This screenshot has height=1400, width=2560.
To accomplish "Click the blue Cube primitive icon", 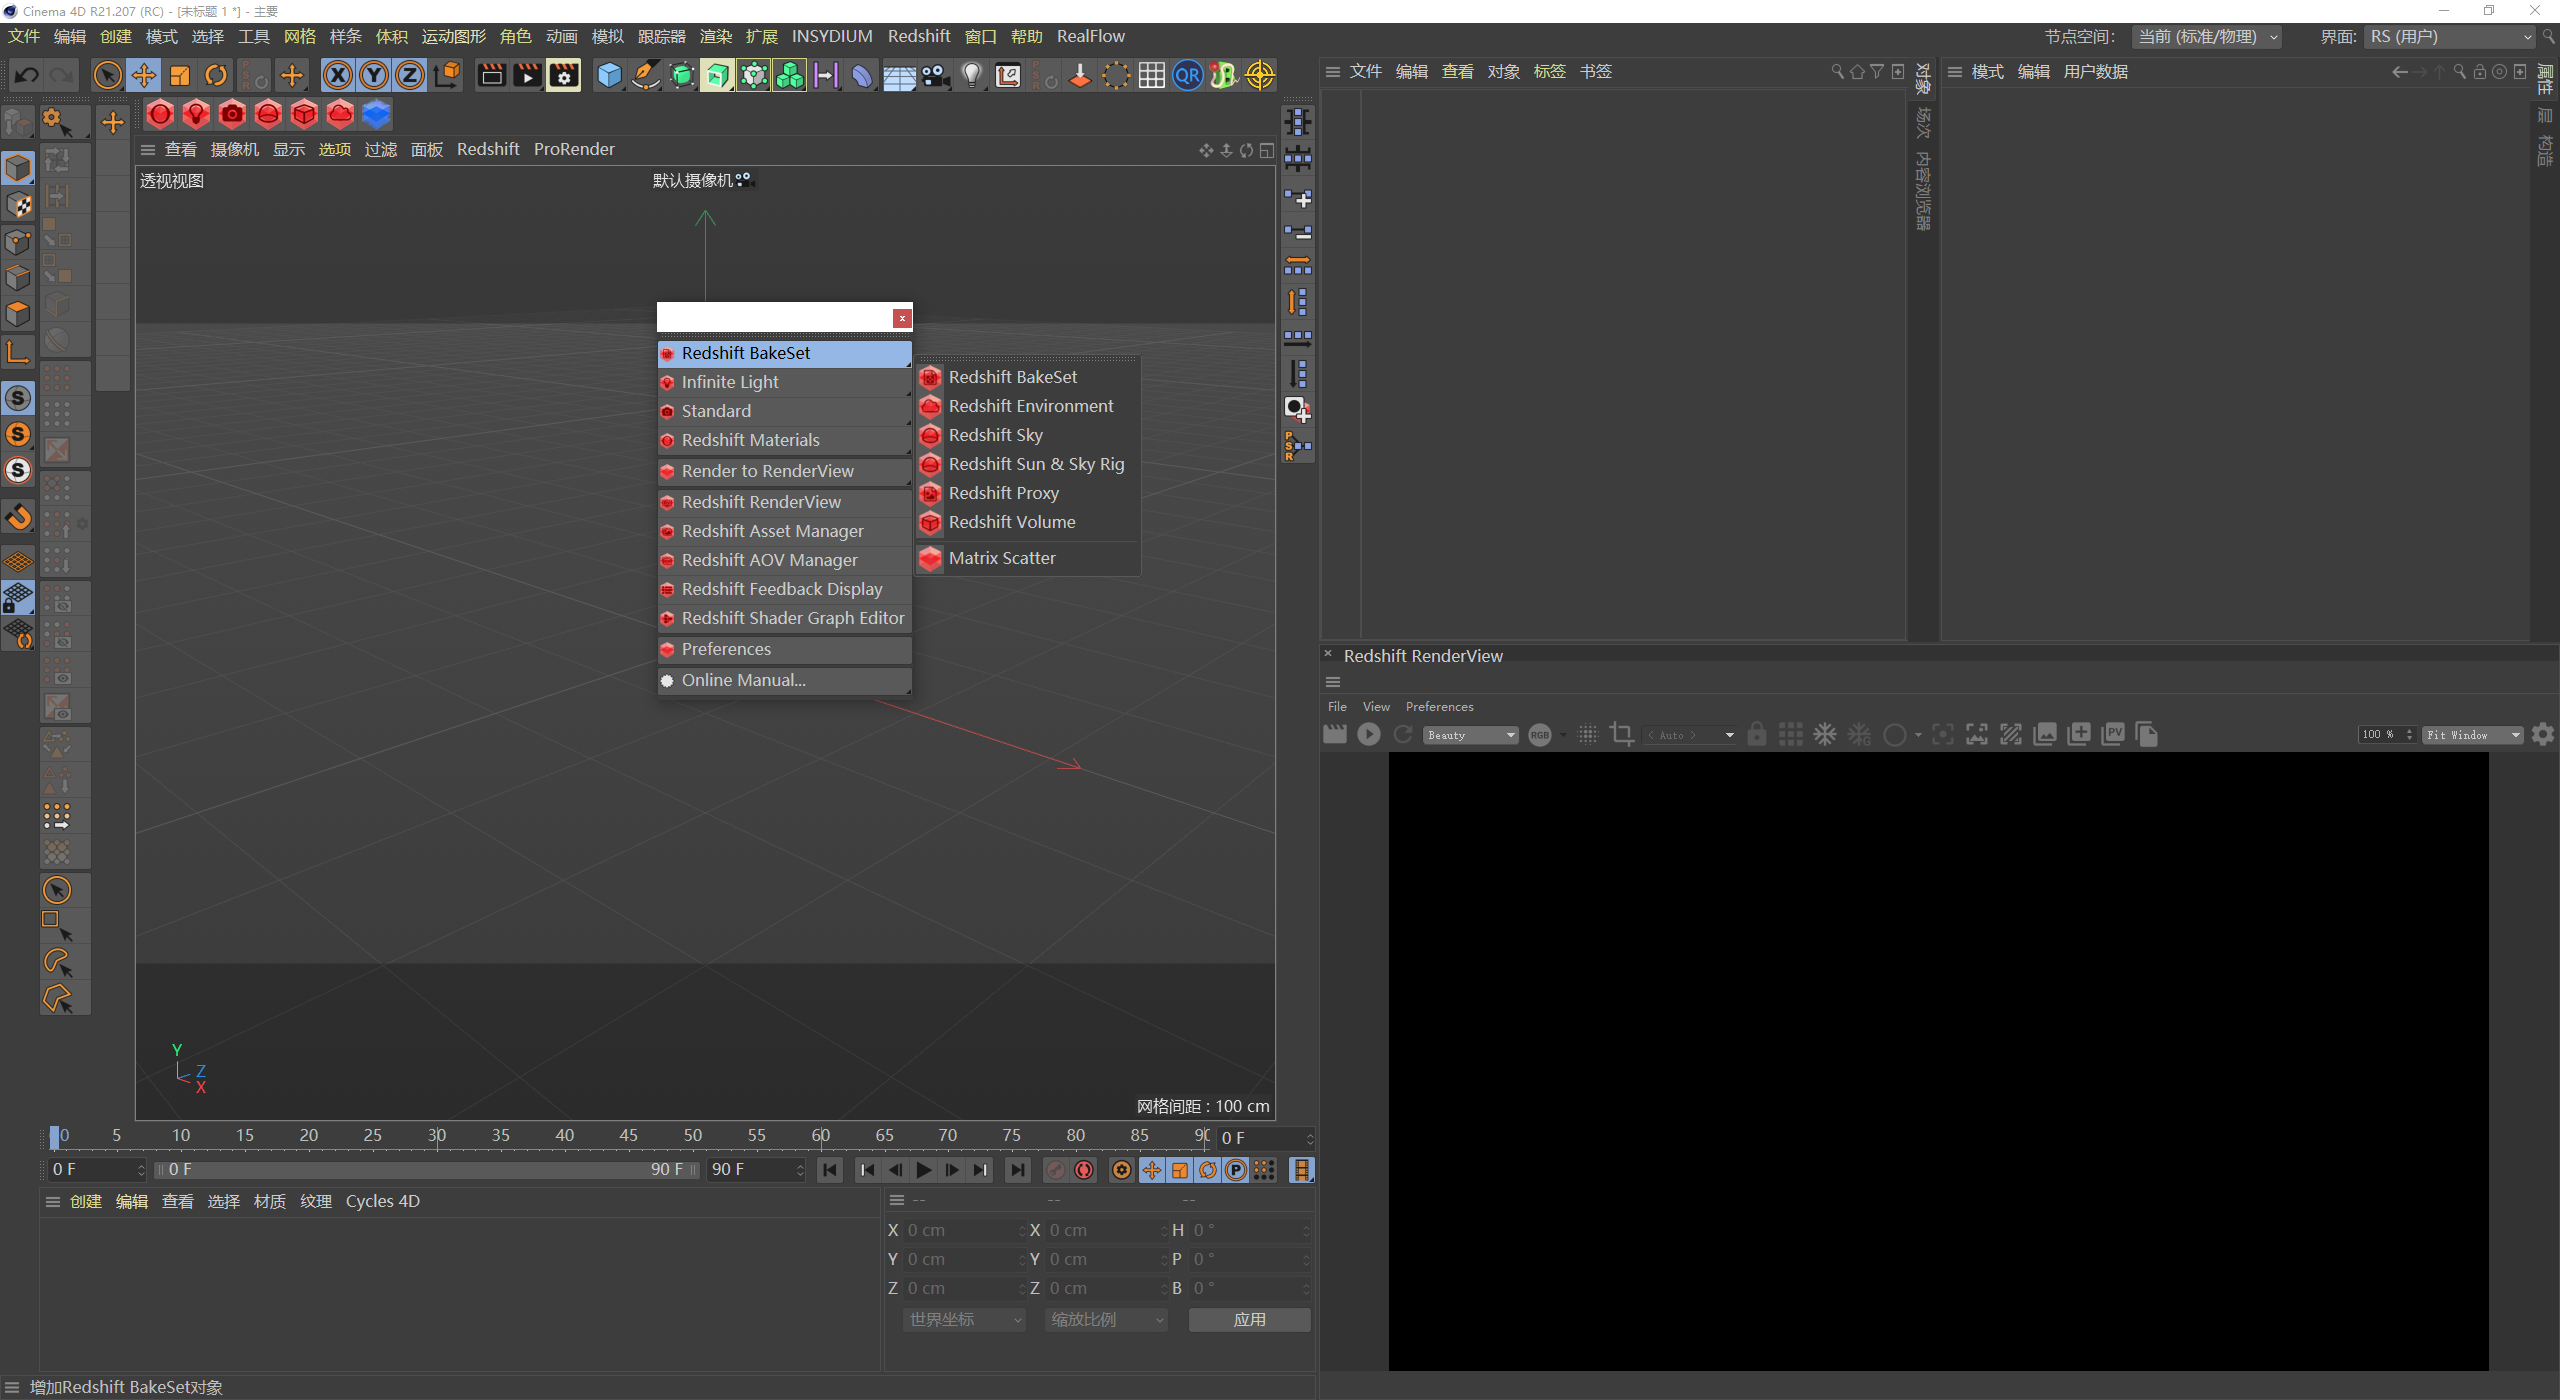I will coord(609,76).
